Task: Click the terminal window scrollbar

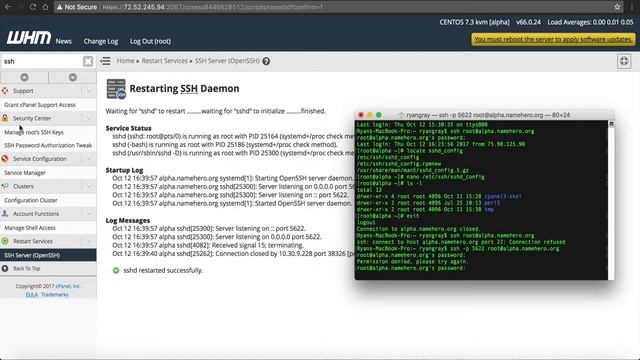Action: (611, 200)
